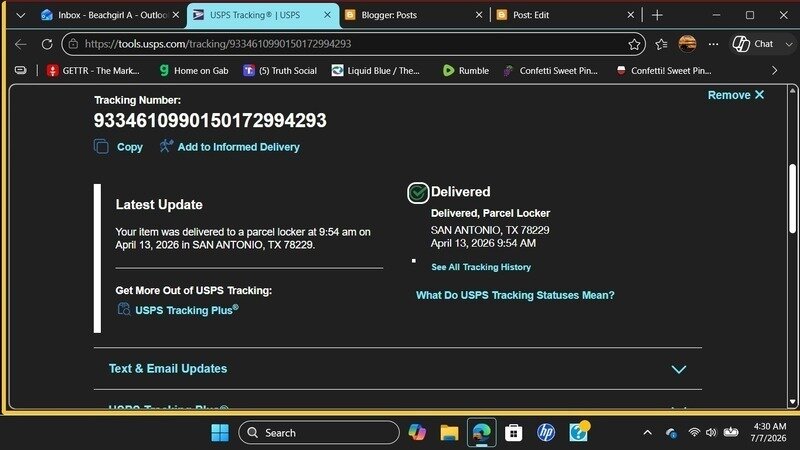Open File Explorer from taskbar
Screen dimensions: 800x450
click(449, 433)
